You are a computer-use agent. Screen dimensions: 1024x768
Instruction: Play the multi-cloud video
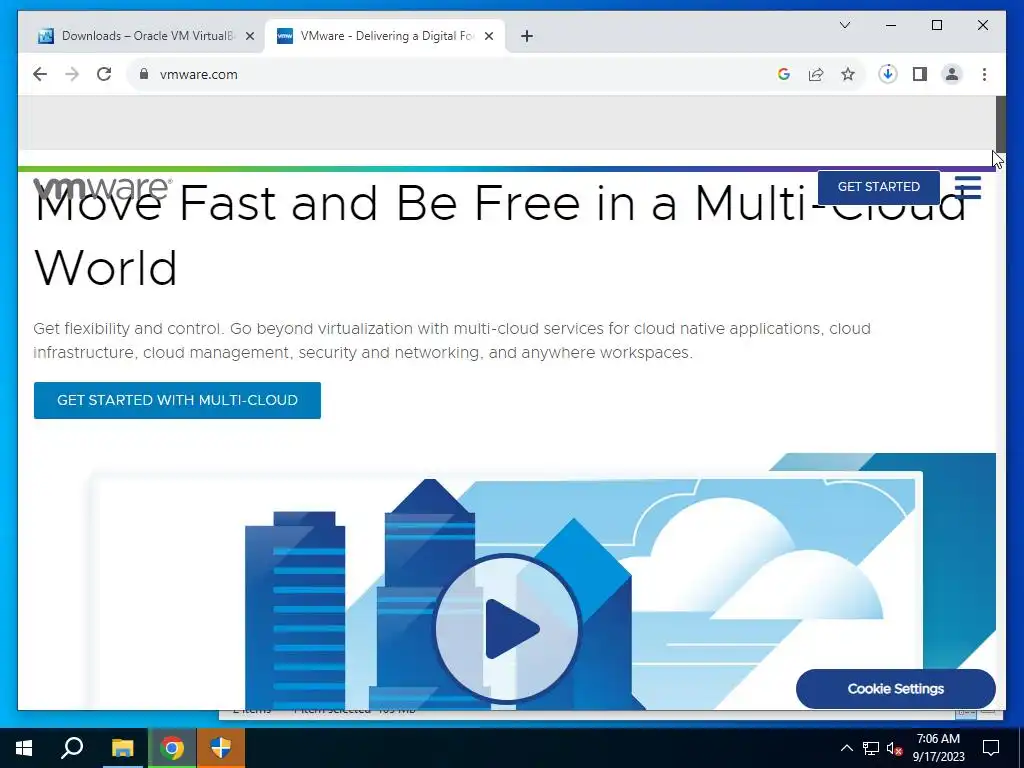coord(507,628)
